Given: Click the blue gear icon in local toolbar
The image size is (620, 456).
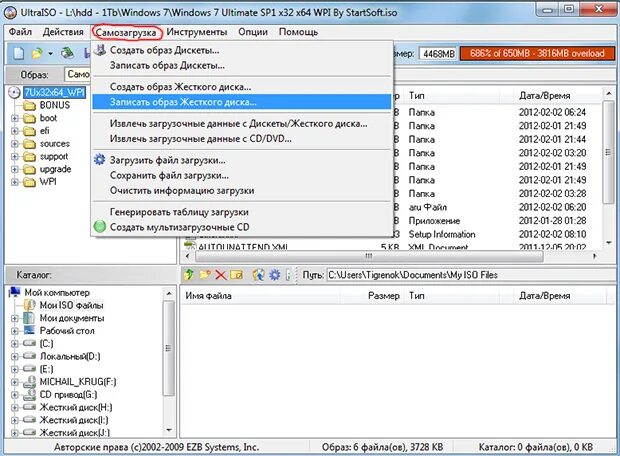Looking at the screenshot, I should 274,274.
